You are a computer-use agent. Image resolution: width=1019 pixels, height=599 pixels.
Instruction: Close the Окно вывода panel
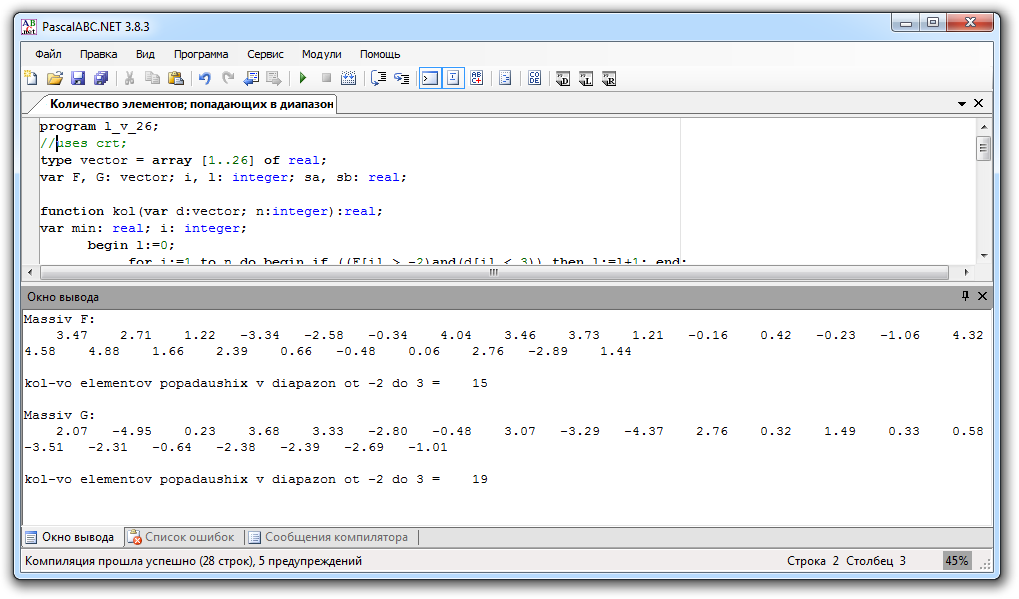[982, 297]
